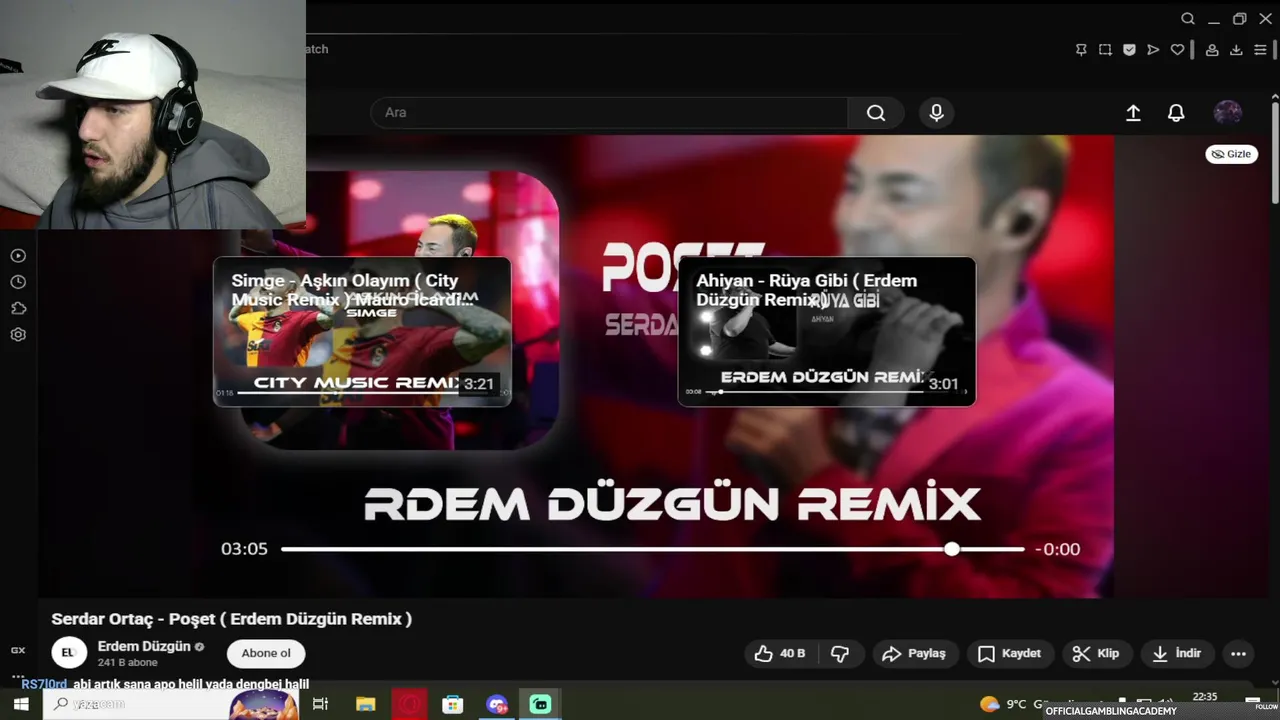Click the browser title-bar search icon

[1188, 19]
